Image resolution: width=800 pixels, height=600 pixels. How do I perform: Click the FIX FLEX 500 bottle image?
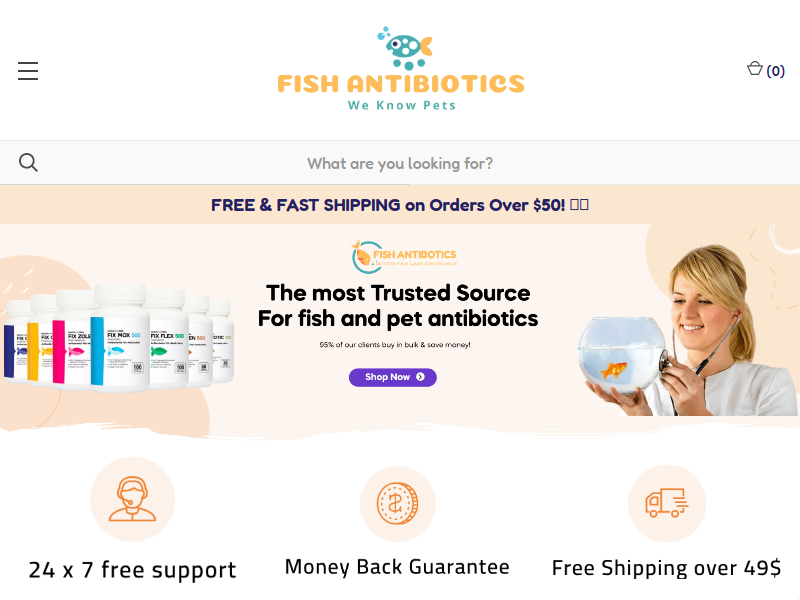tap(166, 338)
